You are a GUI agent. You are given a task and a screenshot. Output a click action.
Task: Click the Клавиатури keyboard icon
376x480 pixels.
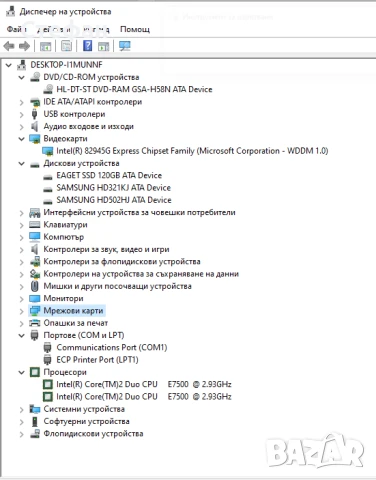pos(35,225)
